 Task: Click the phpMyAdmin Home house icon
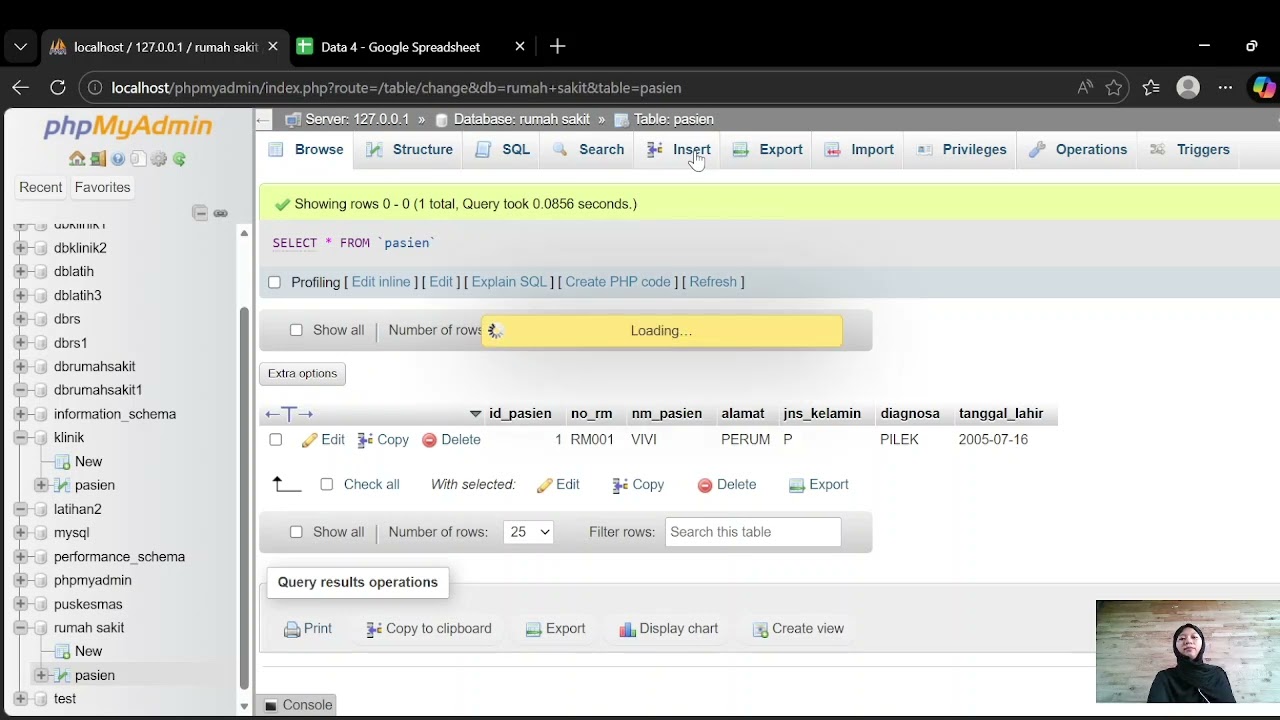[x=77, y=159]
